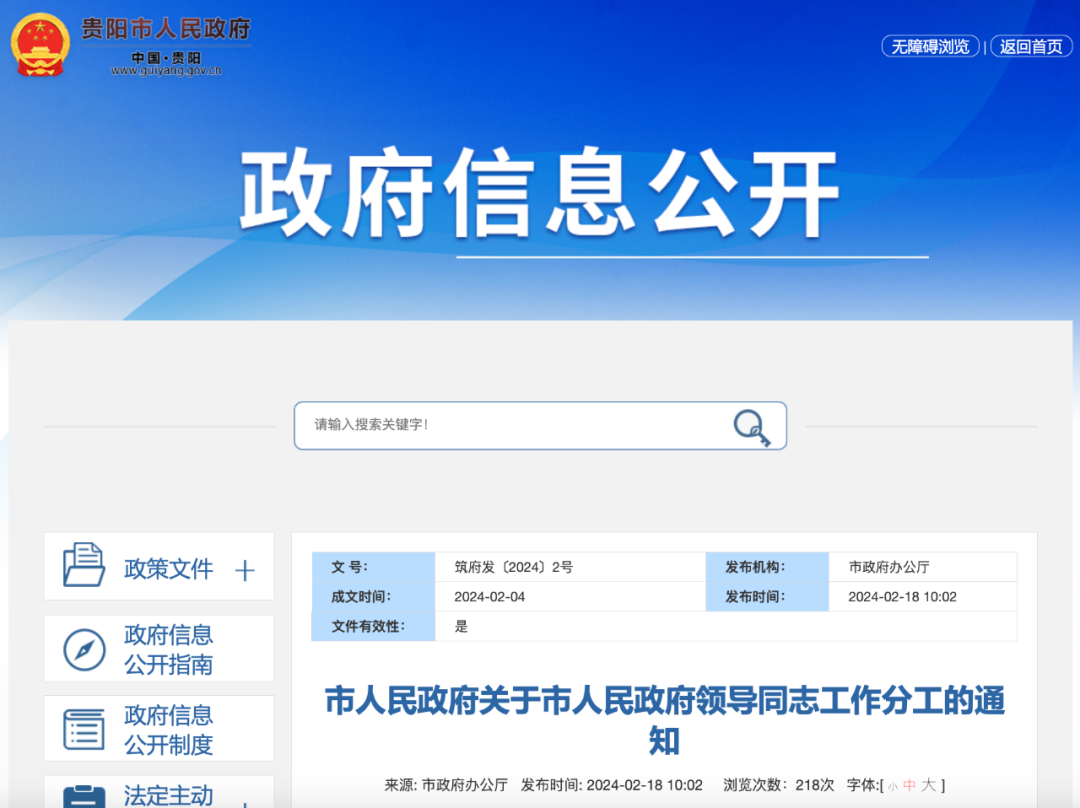Click the magnifying glass search icon
The width and height of the screenshot is (1080, 808).
pos(751,426)
